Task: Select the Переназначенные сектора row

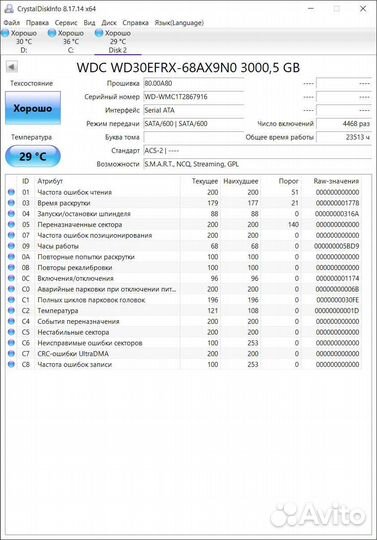Action: coord(184,224)
